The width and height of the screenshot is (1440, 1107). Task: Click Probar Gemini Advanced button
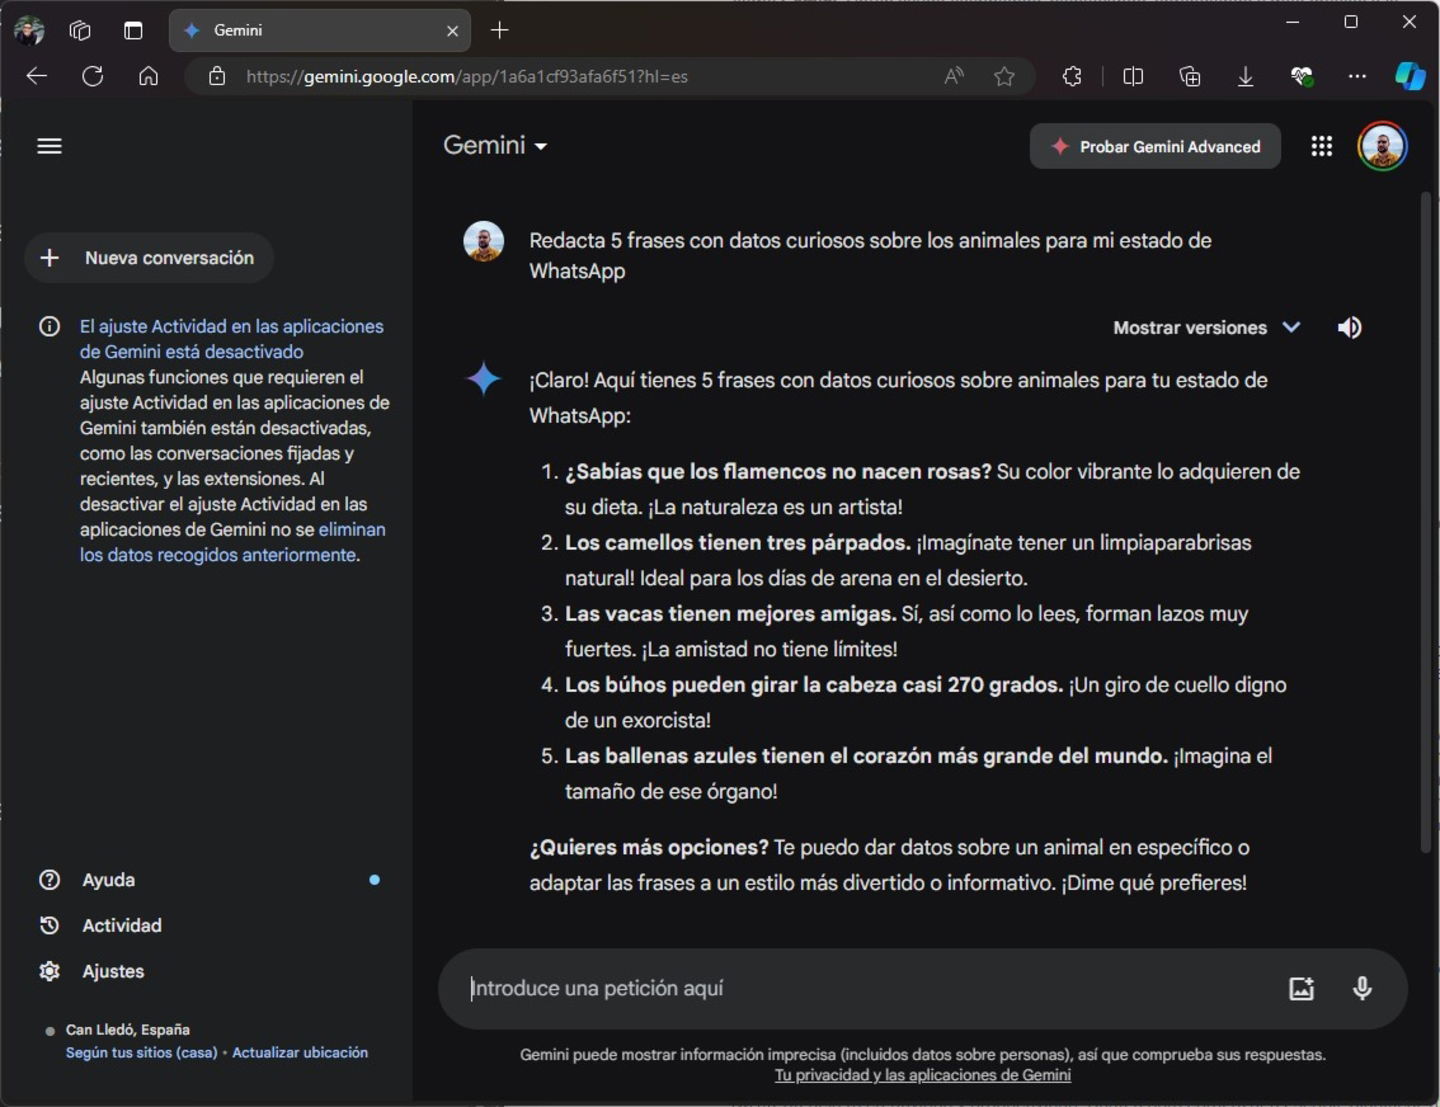(x=1155, y=146)
